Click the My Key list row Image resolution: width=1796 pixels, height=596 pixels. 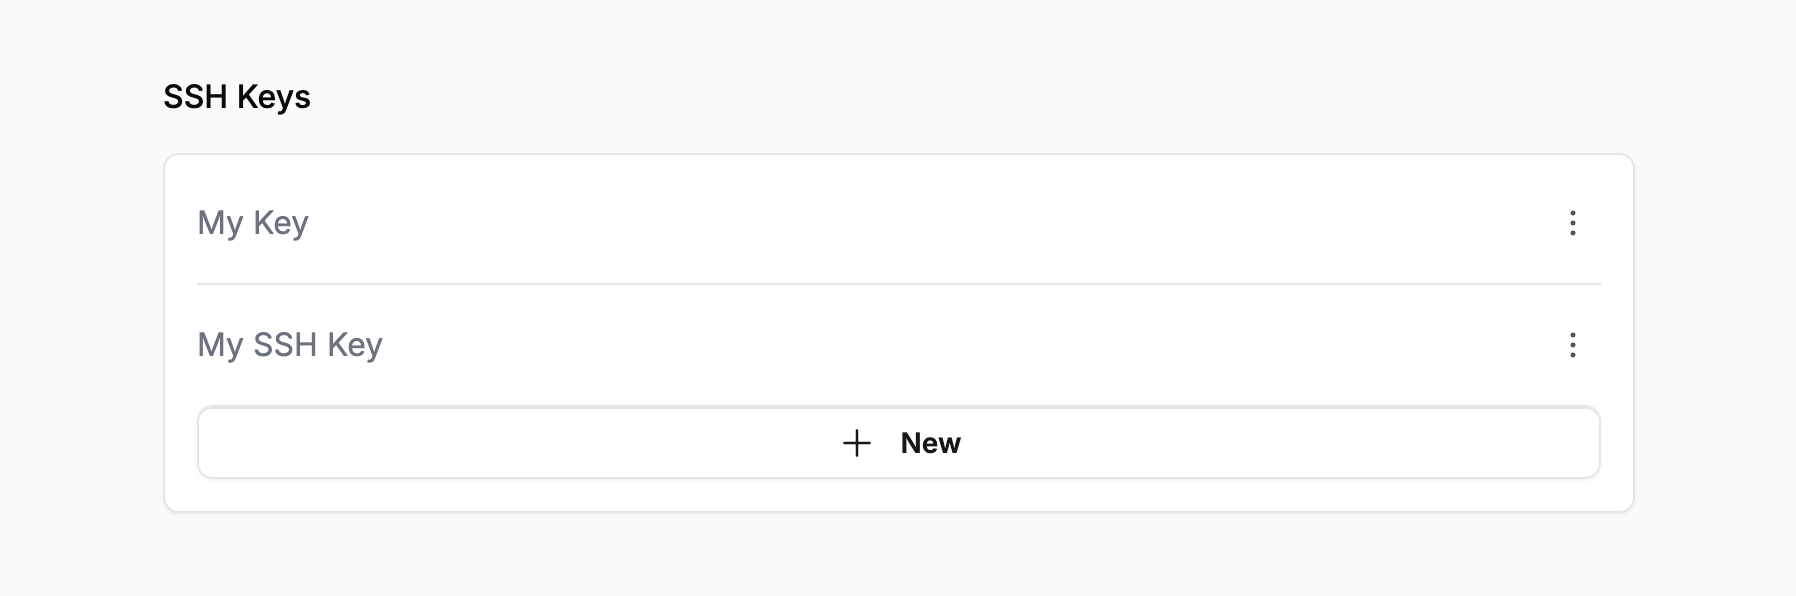800,223
